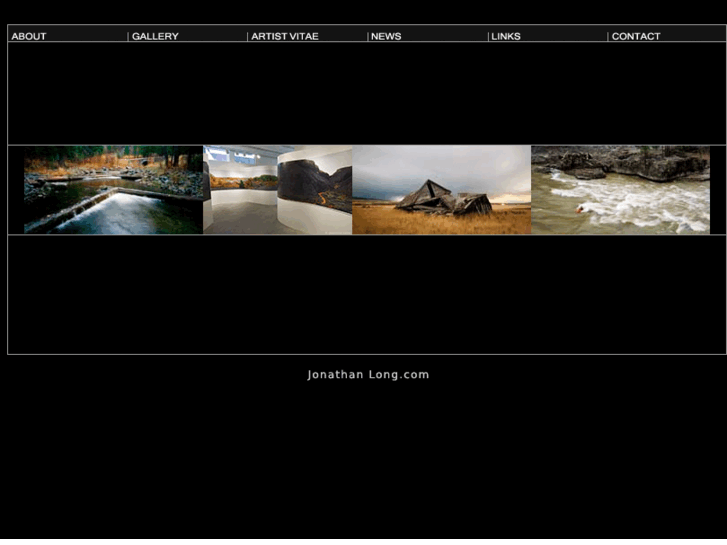Viewport: 727px width, 545px height.
Task: Click the CONTACT navigation item
Action: tap(636, 36)
